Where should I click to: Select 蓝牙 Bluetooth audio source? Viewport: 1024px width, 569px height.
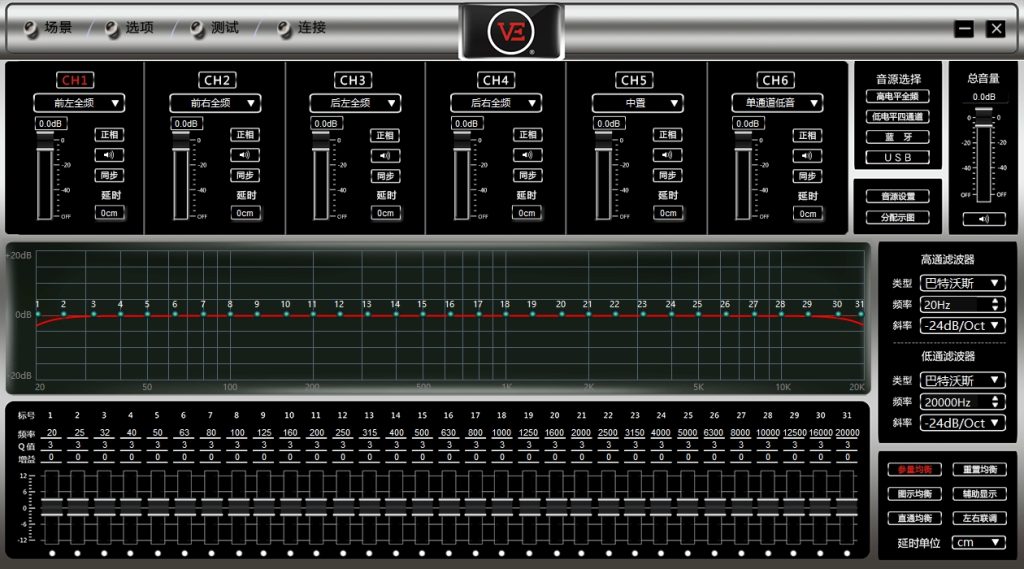tap(898, 137)
